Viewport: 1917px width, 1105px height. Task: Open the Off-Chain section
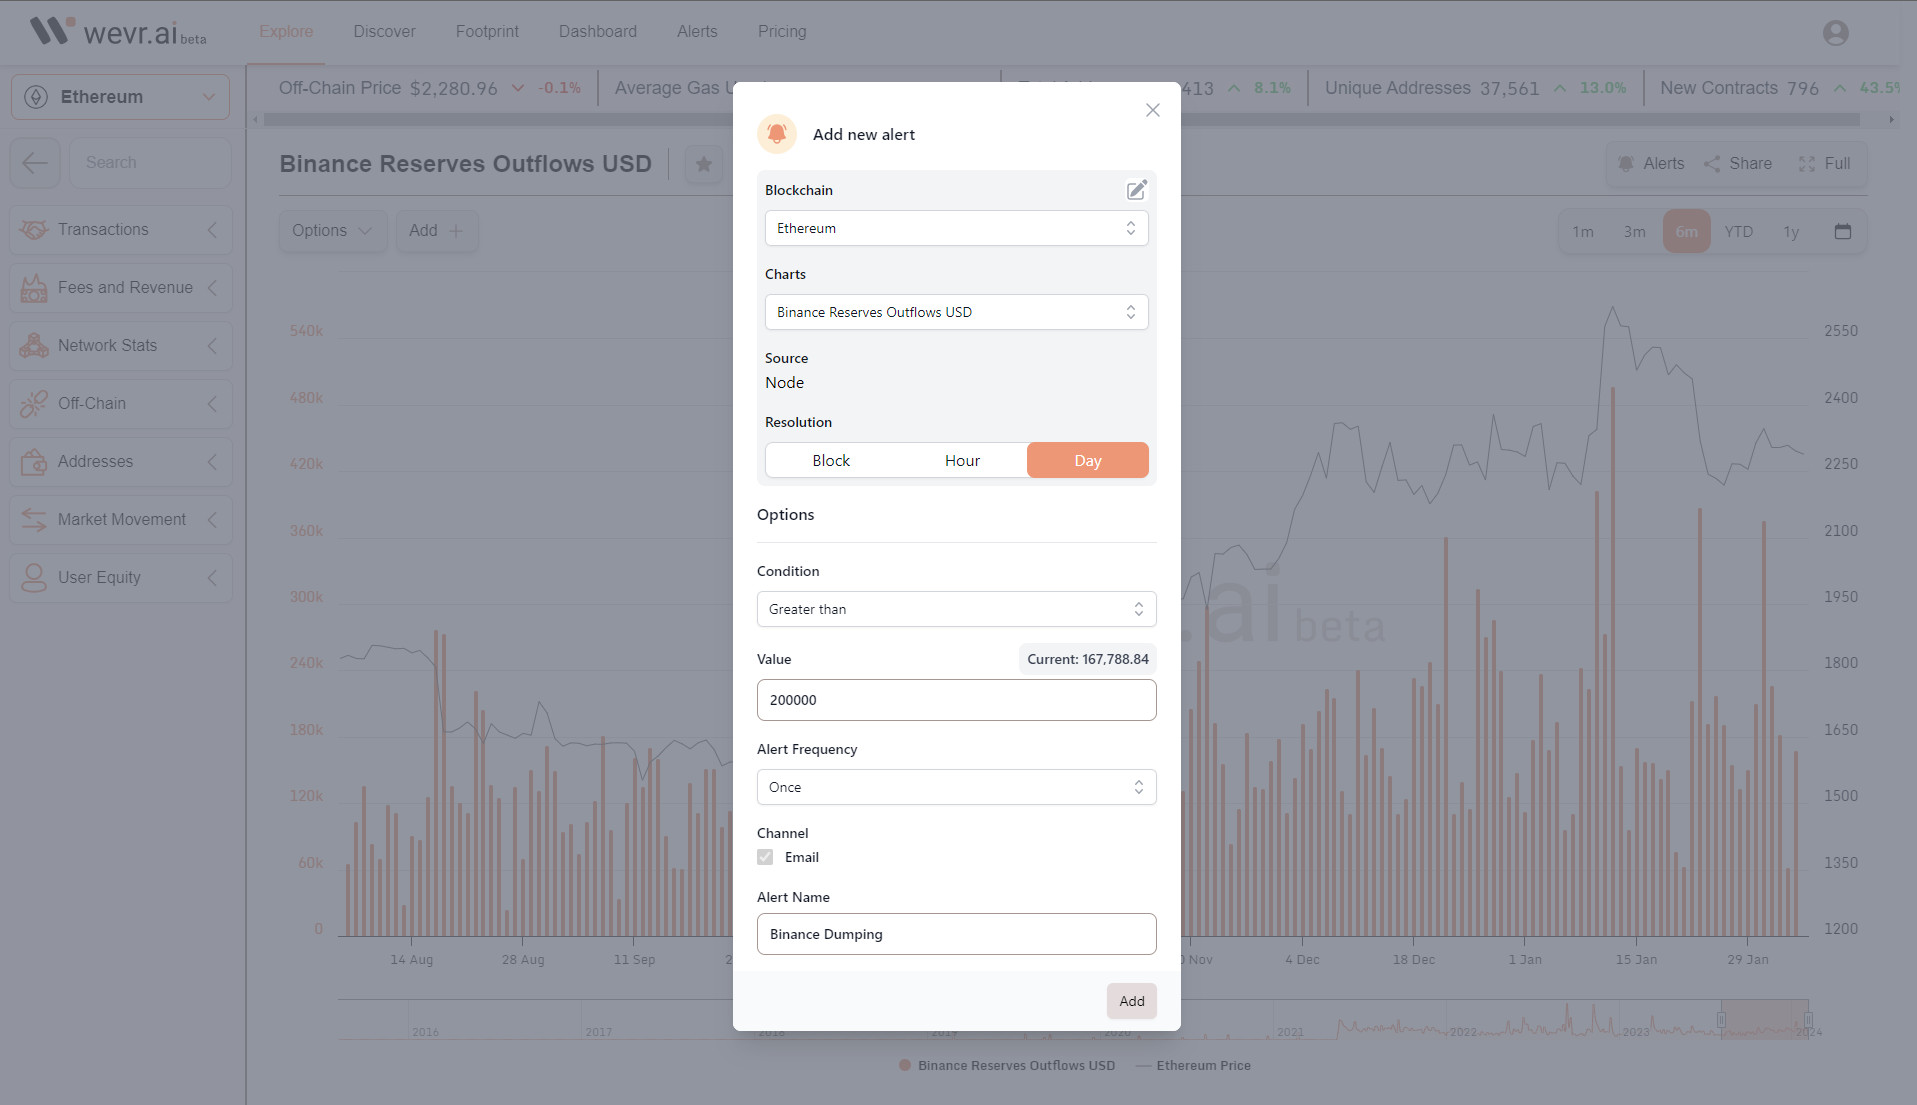coord(34,403)
